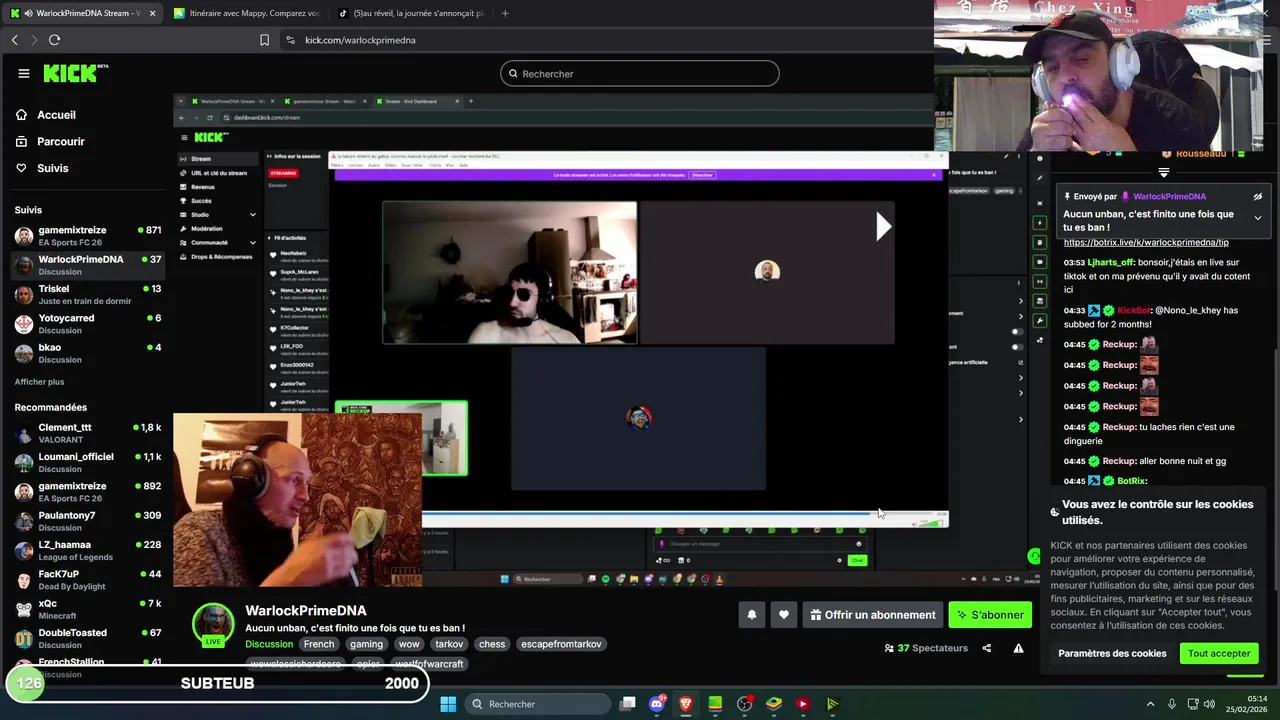Viewport: 1280px width, 720px height.
Task: Open a new browser tab with plus
Action: tap(505, 13)
